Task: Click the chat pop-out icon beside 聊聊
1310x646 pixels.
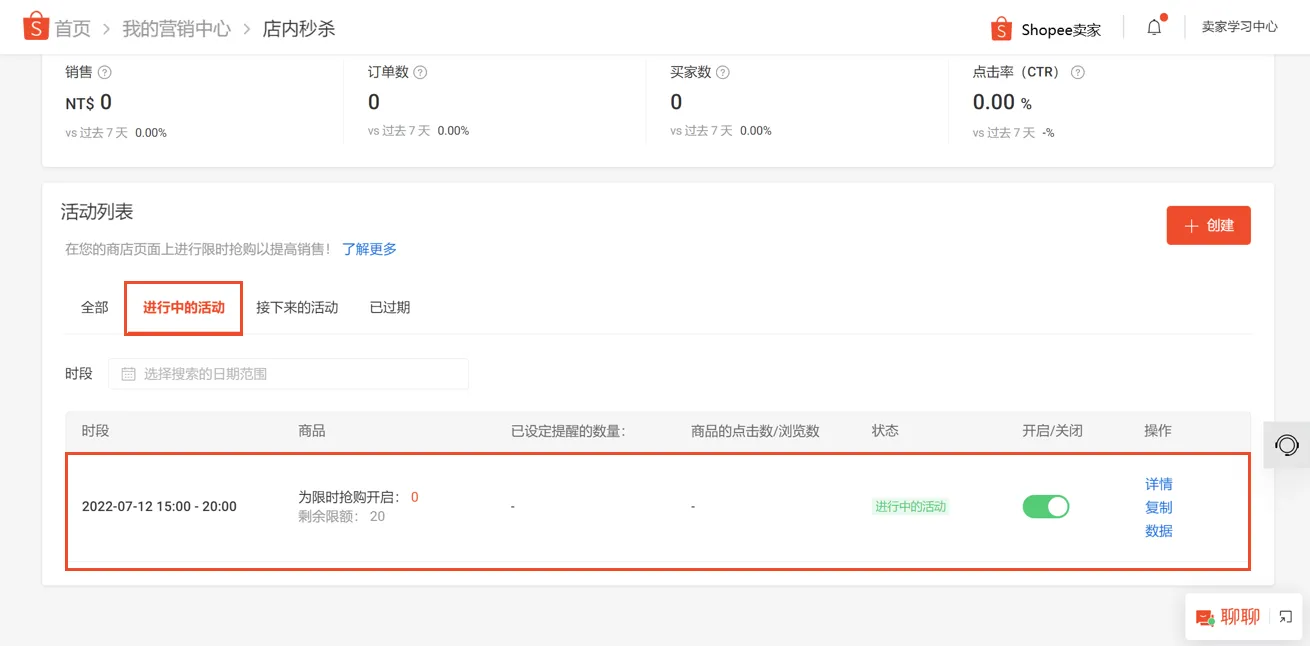Action: [1283, 616]
